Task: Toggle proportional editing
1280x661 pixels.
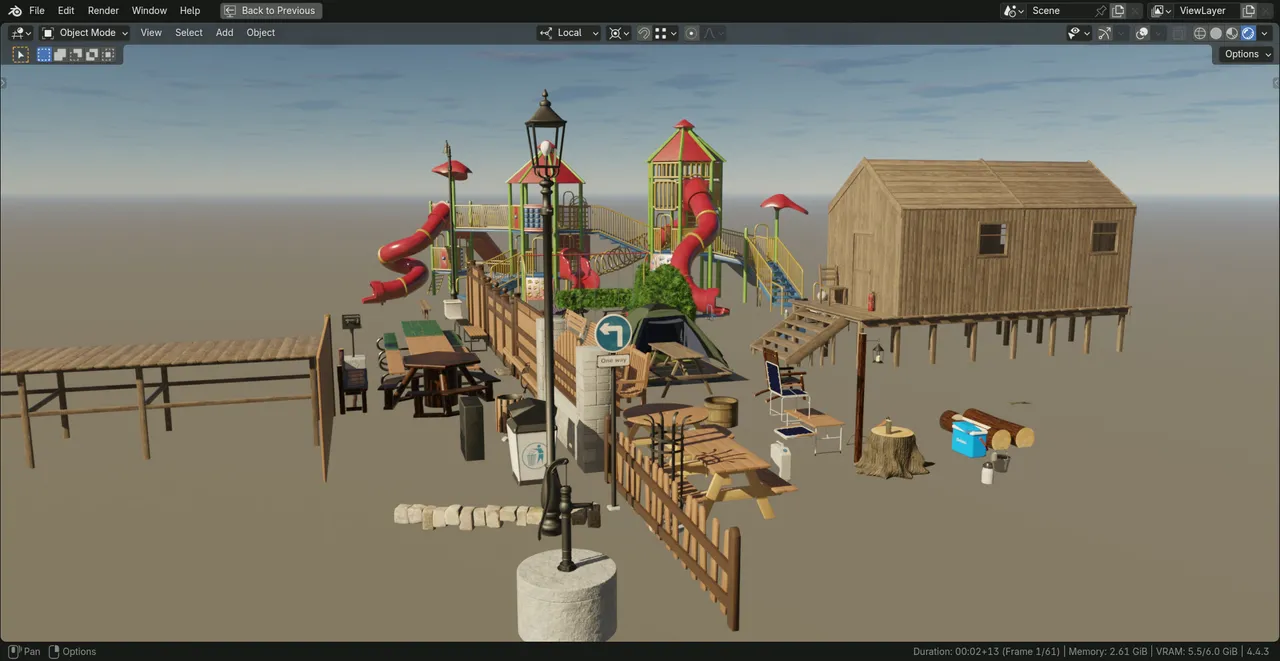Action: click(x=691, y=33)
